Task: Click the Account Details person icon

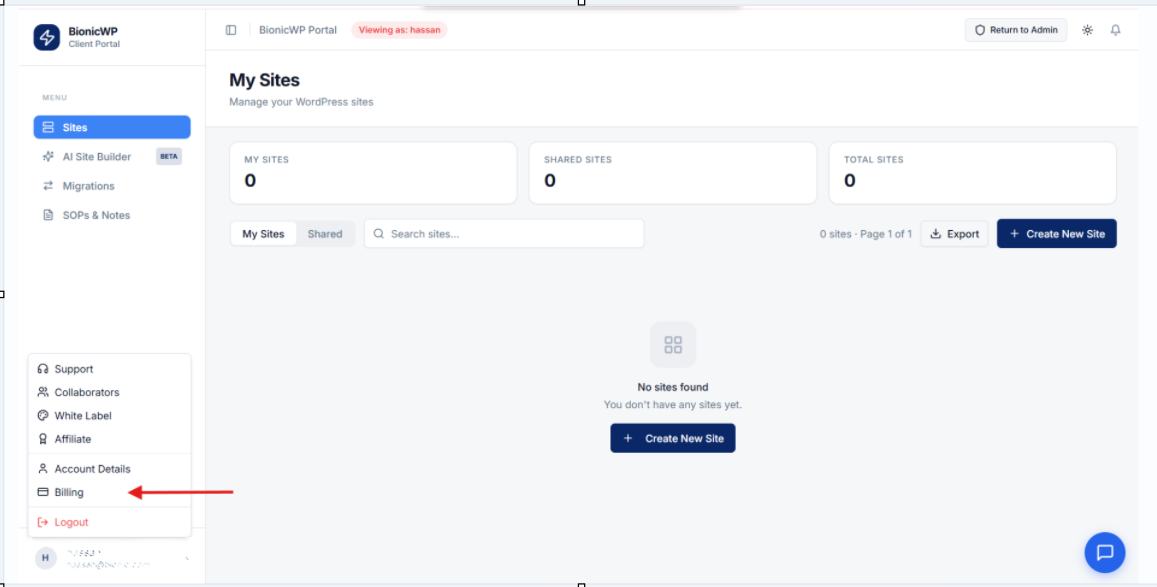Action: [43, 468]
